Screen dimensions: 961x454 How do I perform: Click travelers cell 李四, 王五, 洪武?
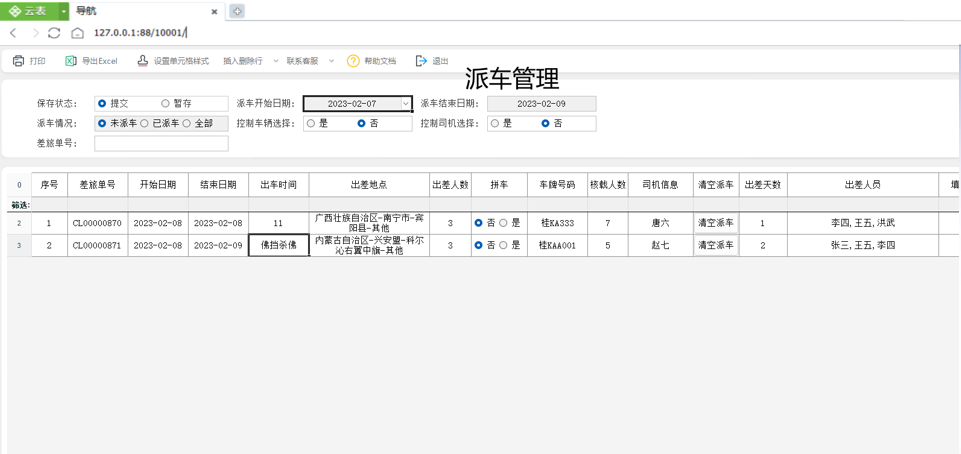(x=863, y=223)
